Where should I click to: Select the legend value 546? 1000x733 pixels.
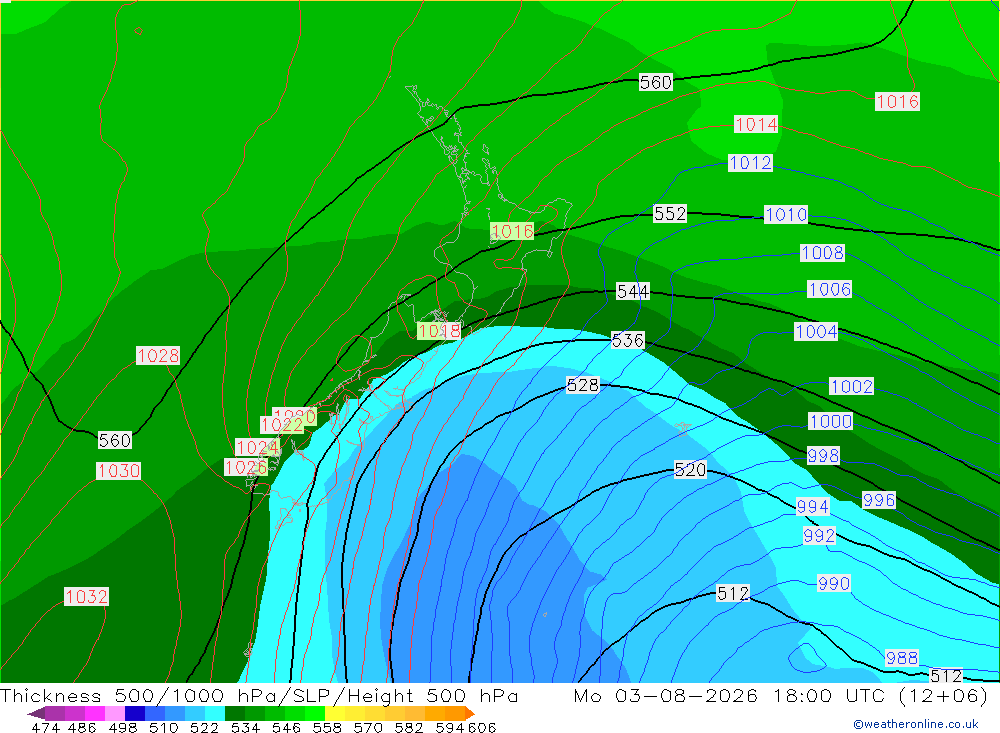tap(286, 727)
